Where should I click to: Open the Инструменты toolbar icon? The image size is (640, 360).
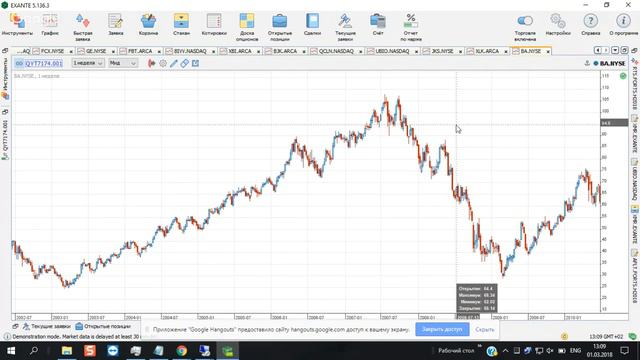pos(17,24)
